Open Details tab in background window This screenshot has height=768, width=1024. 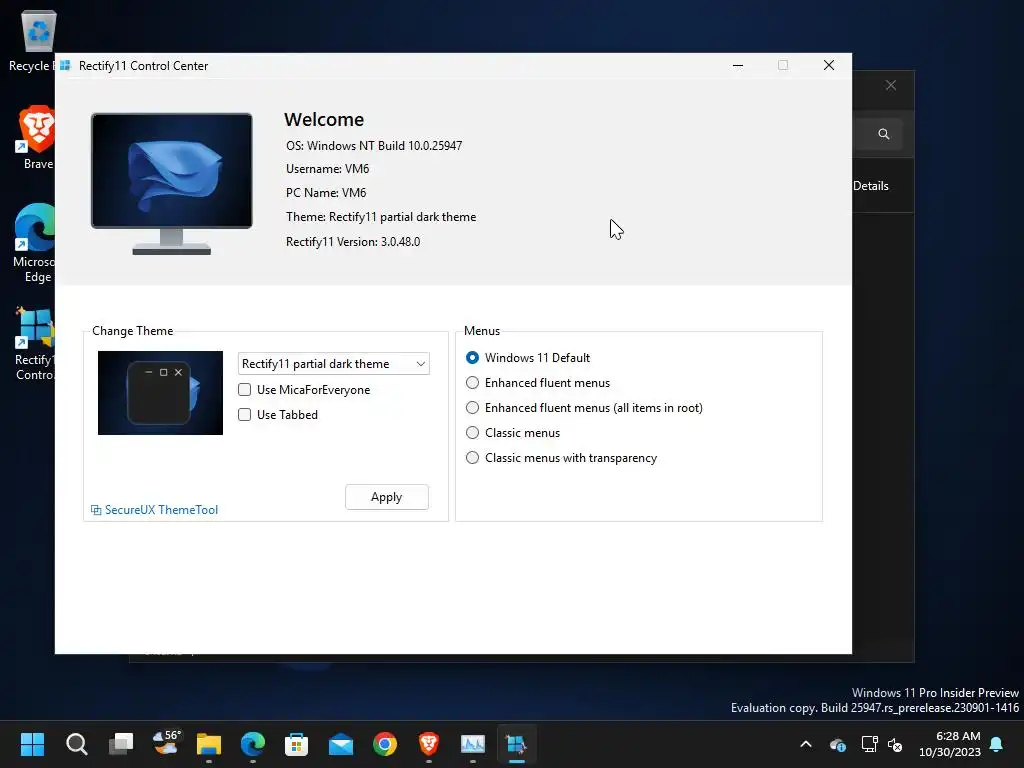871,186
